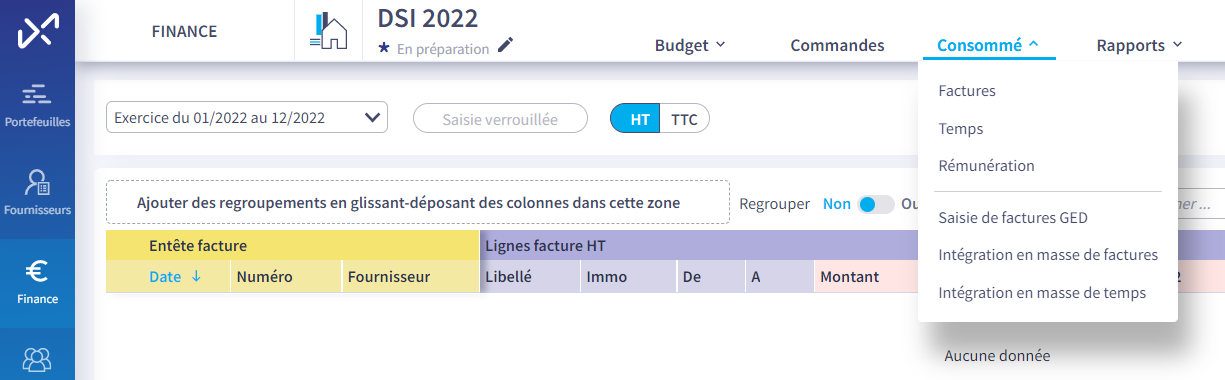Image resolution: width=1225 pixels, height=380 pixels.
Task: Click the pencil edit icon near En préparation
Action: tap(505, 46)
